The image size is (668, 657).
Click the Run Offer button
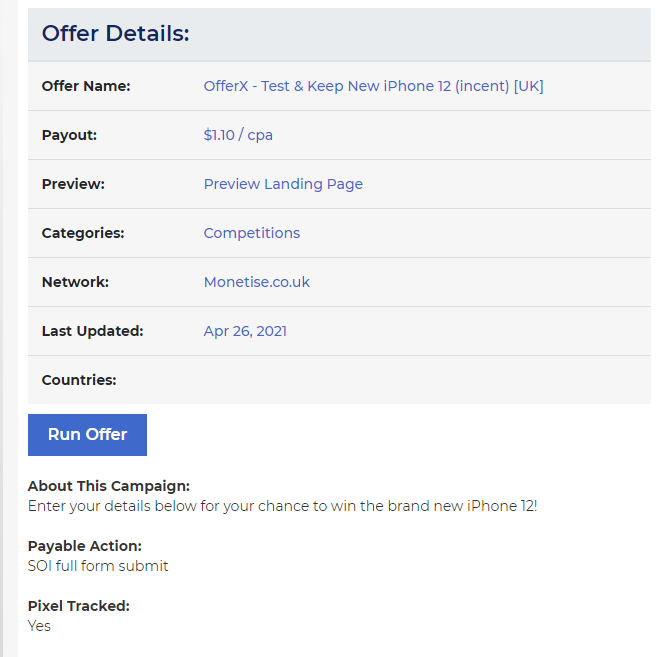click(87, 435)
